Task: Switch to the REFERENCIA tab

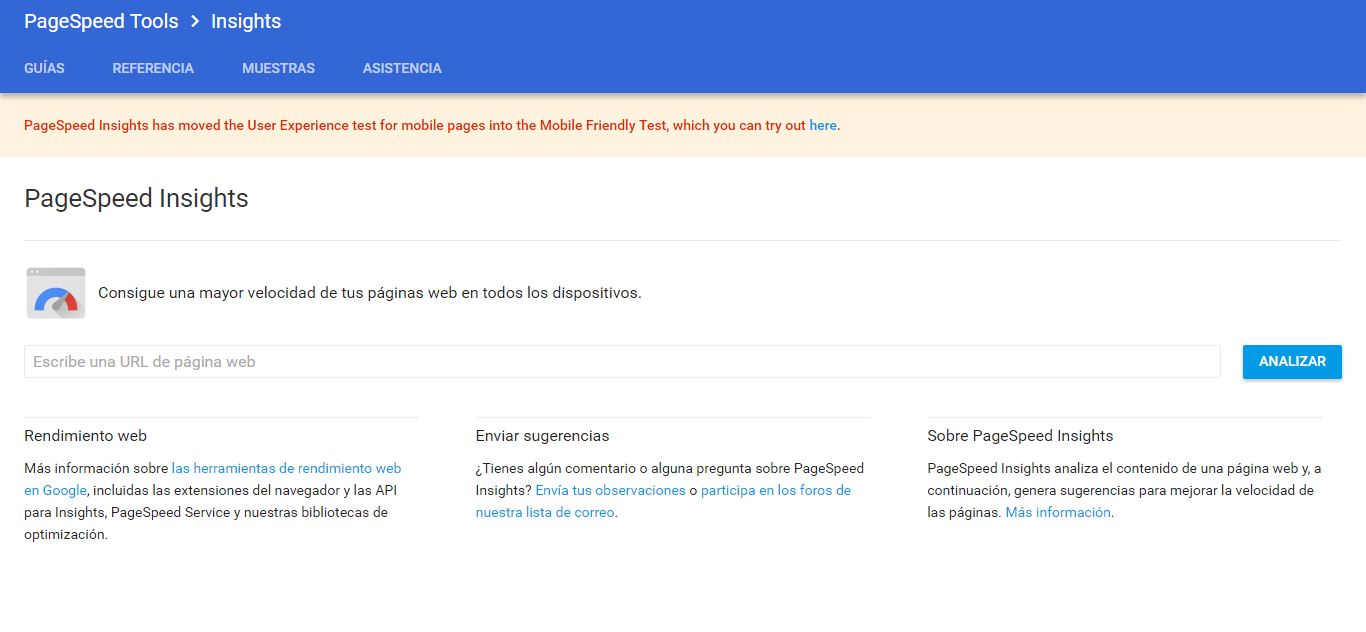Action: click(153, 68)
